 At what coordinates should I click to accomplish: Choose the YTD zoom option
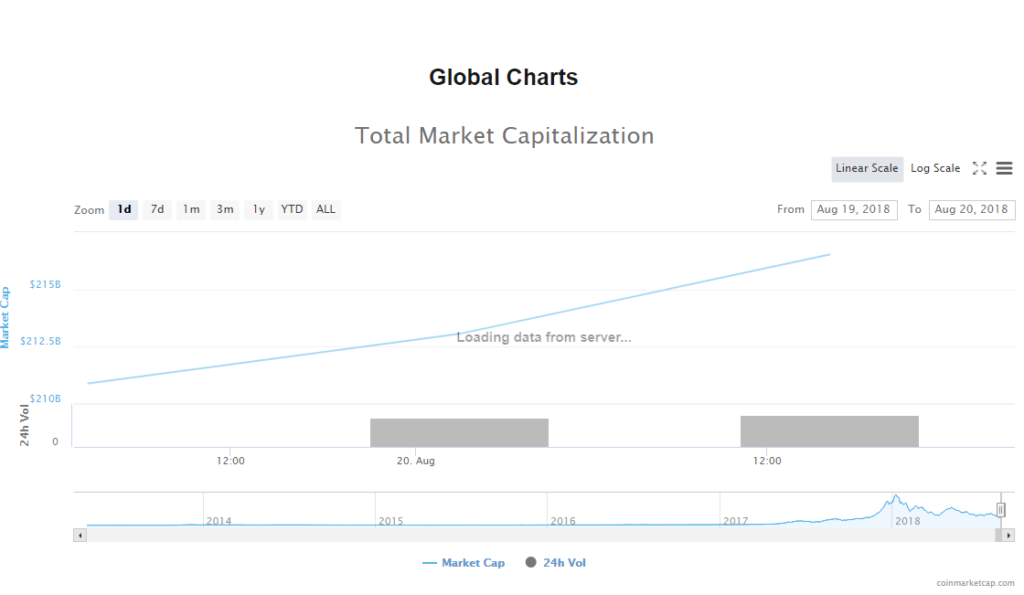(x=292, y=210)
